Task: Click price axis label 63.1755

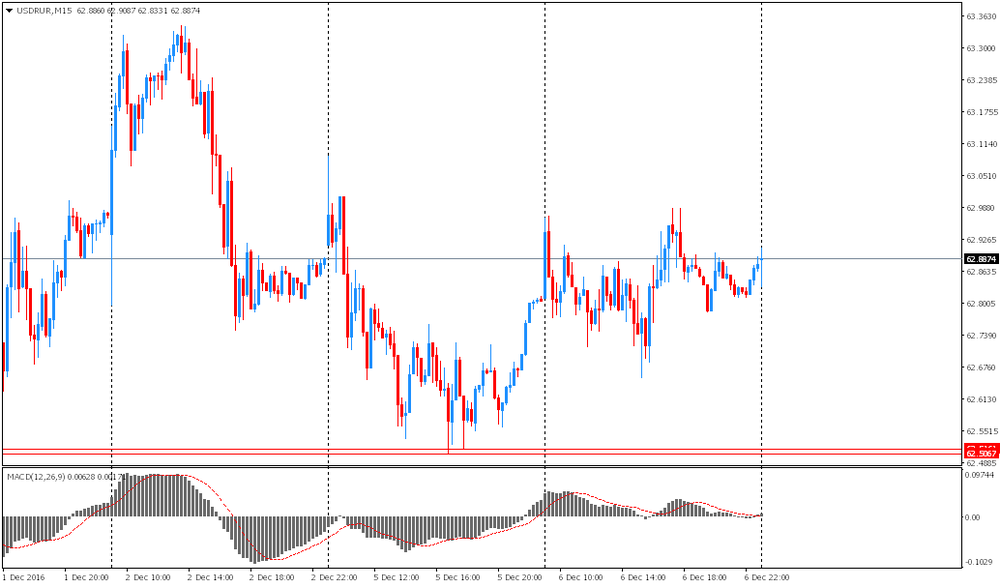Action: 981,112
